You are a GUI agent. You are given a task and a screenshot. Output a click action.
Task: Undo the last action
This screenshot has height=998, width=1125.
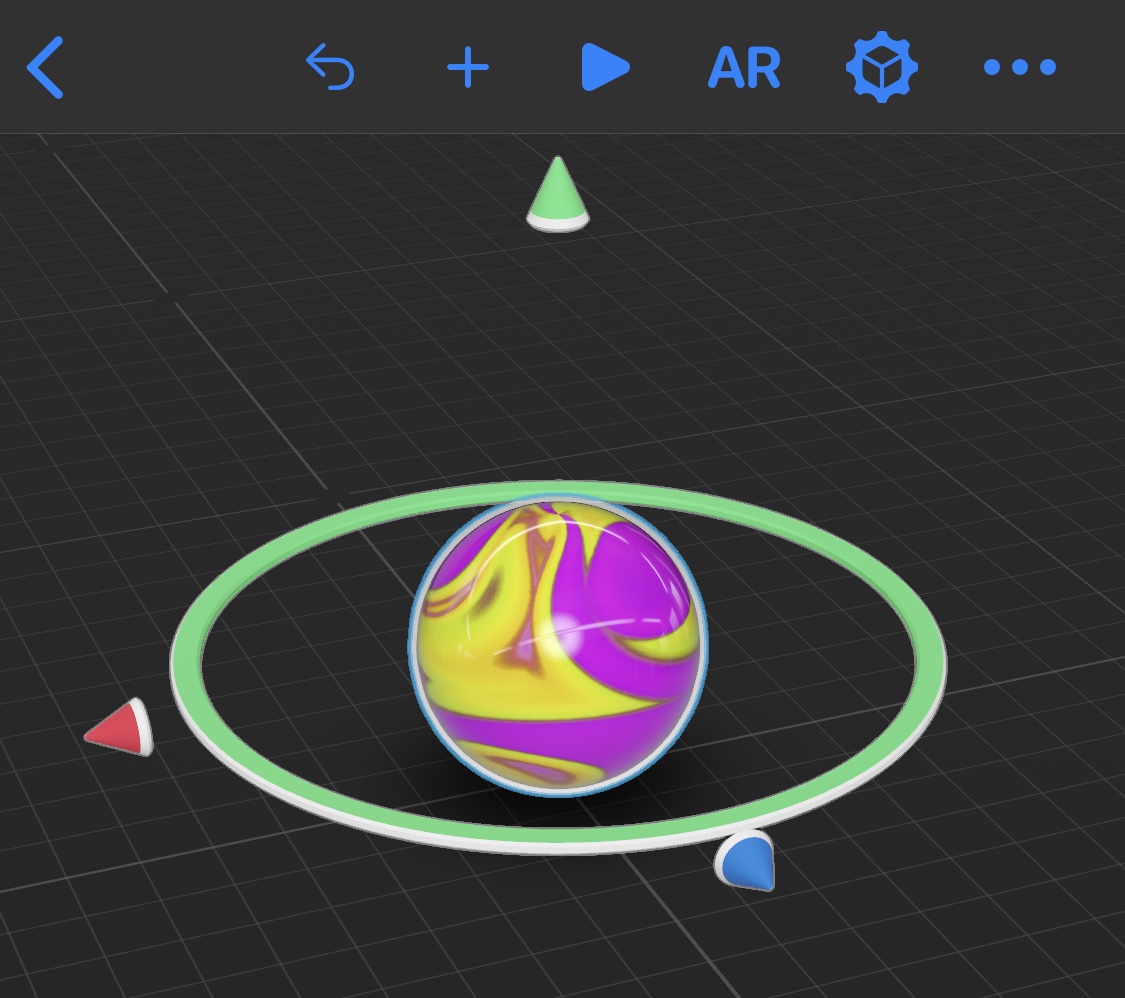point(331,67)
